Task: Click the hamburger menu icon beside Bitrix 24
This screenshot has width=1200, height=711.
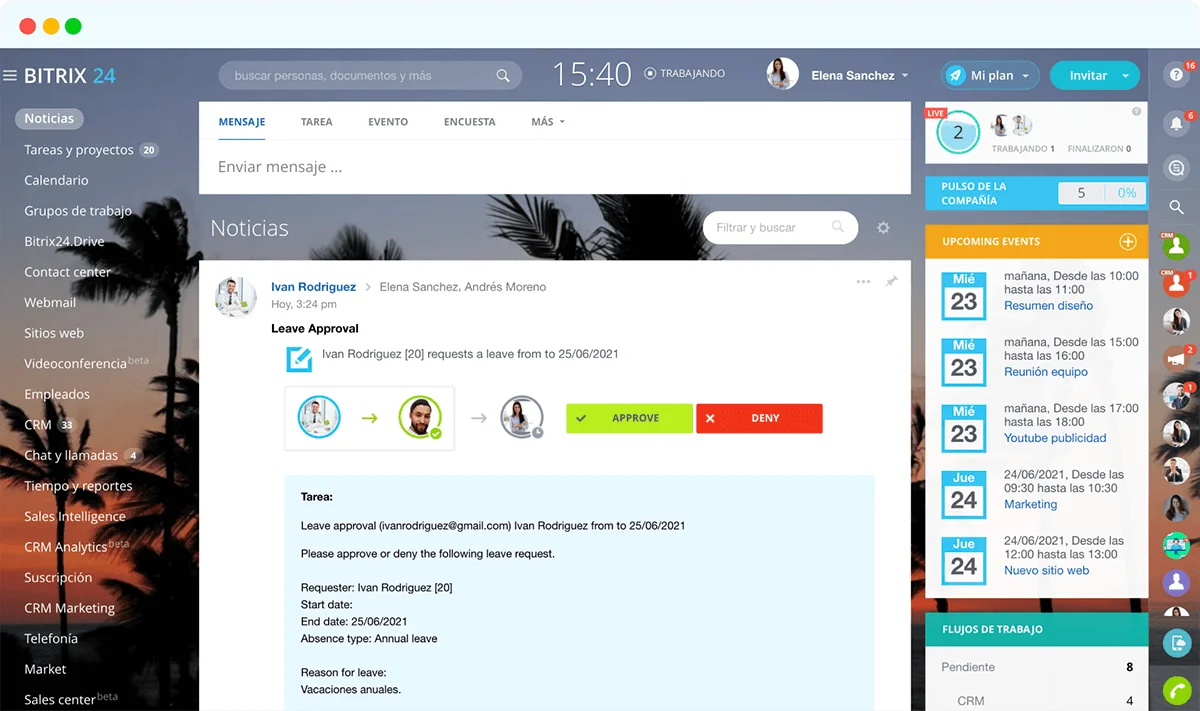Action: 10,76
